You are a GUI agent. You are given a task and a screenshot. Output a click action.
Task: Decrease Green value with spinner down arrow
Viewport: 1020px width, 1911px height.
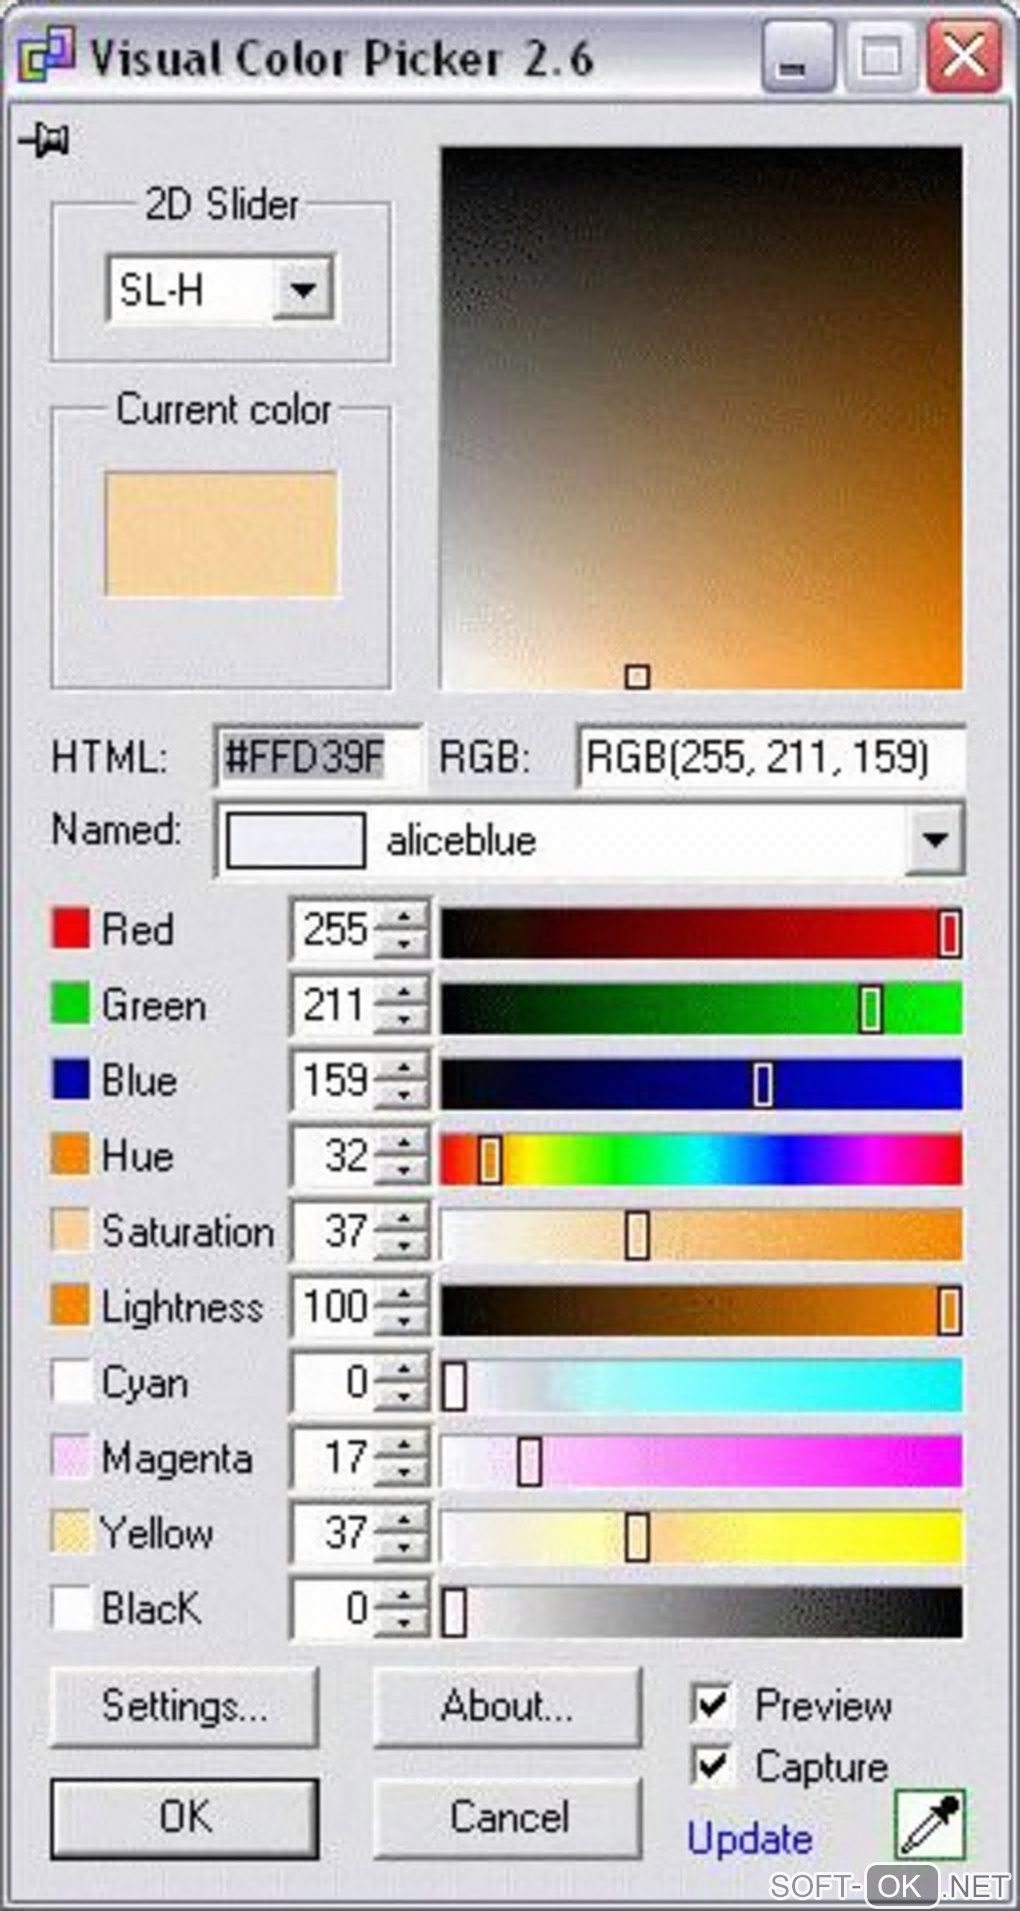coord(403,1019)
